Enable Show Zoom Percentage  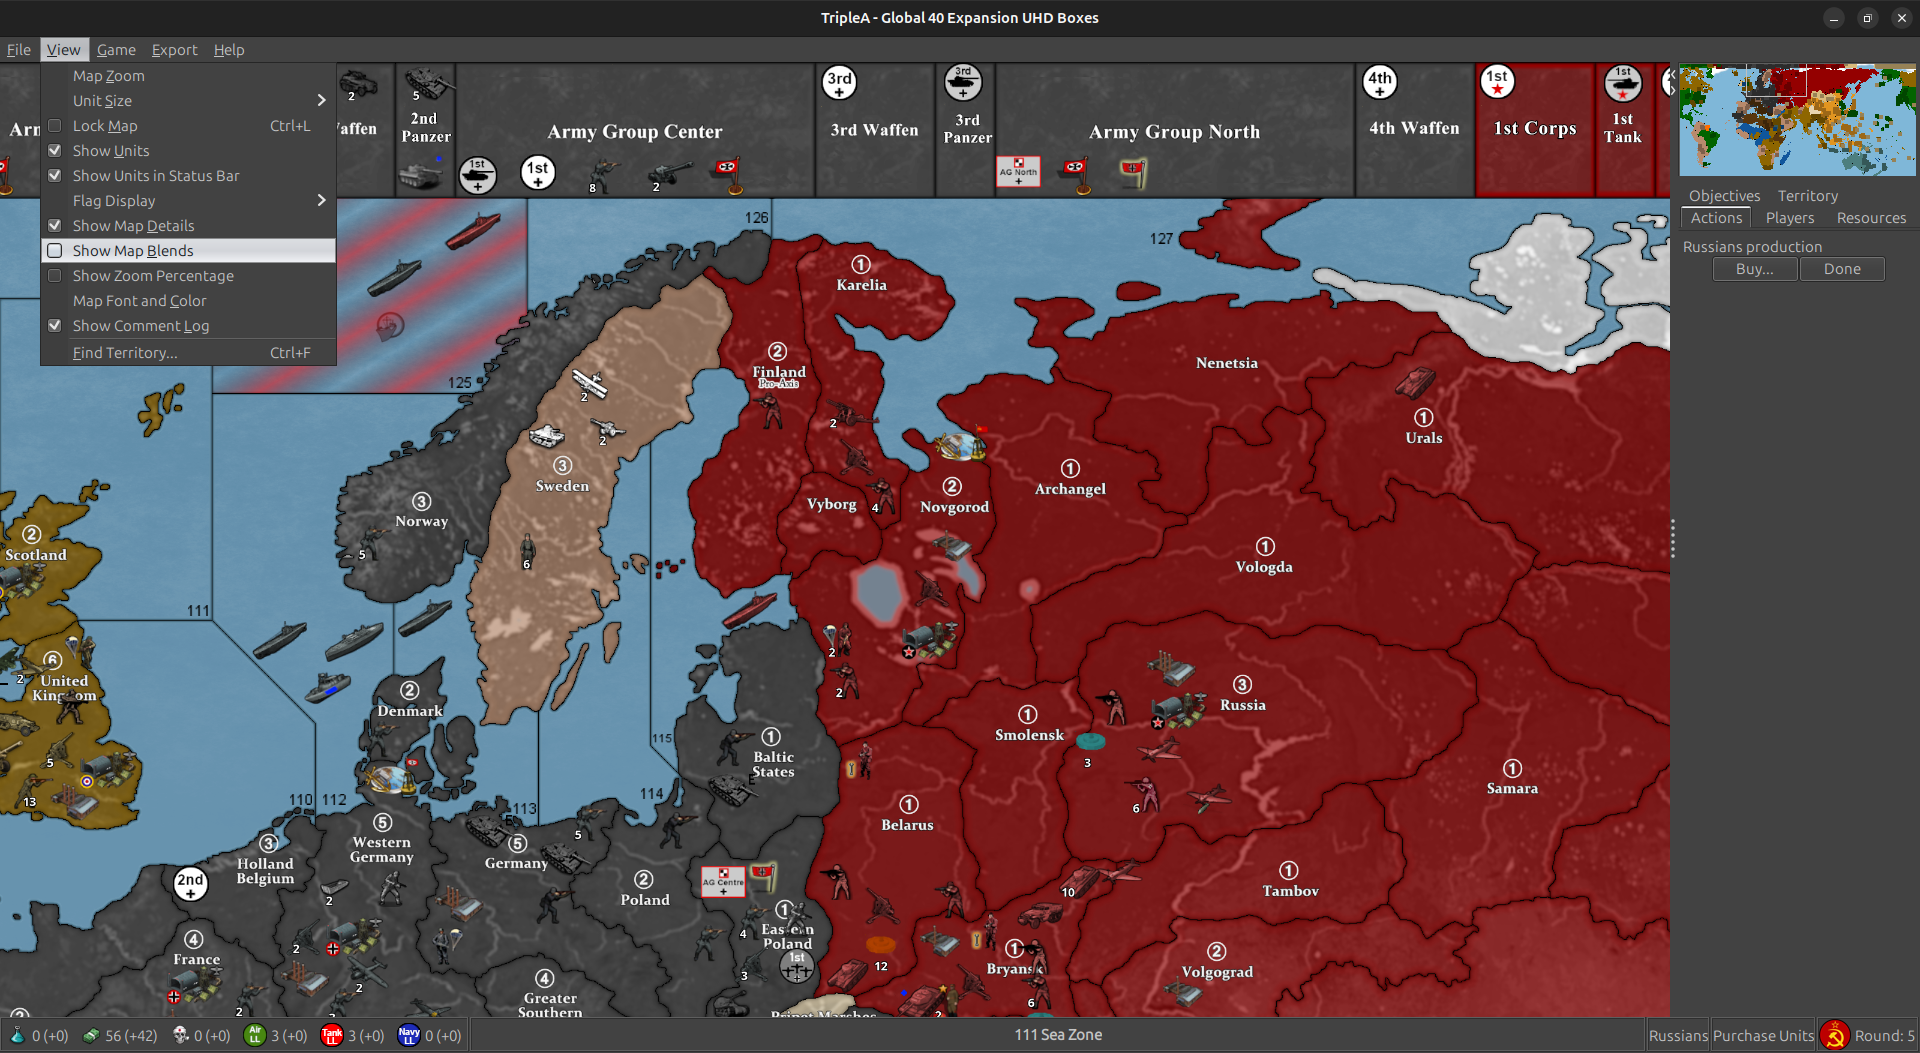click(x=55, y=276)
